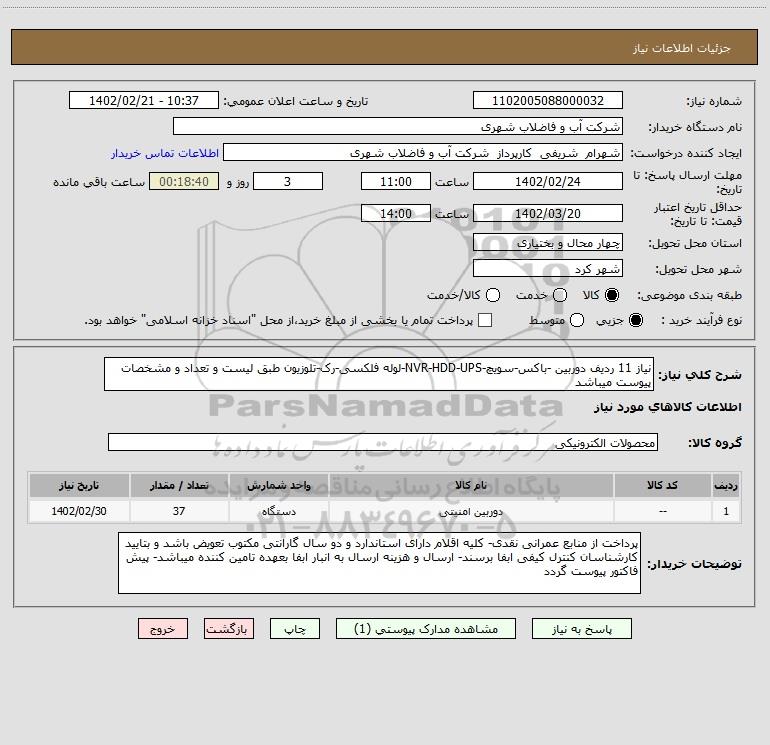The image size is (770, 745).
Task: Click the گروه کالا field محصولات الکترونیکی
Action: click(383, 442)
